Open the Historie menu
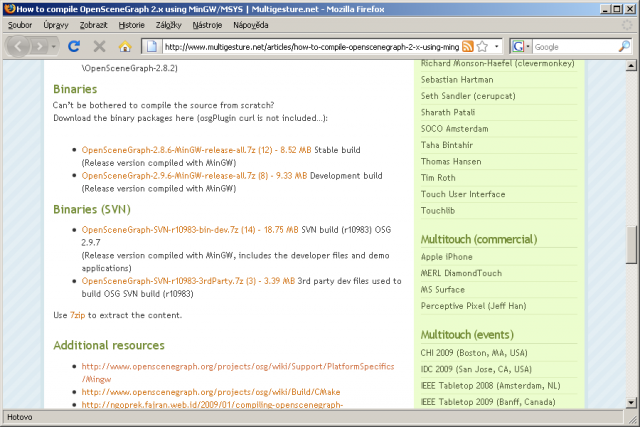This screenshot has width=640, height=427. pyautogui.click(x=131, y=25)
